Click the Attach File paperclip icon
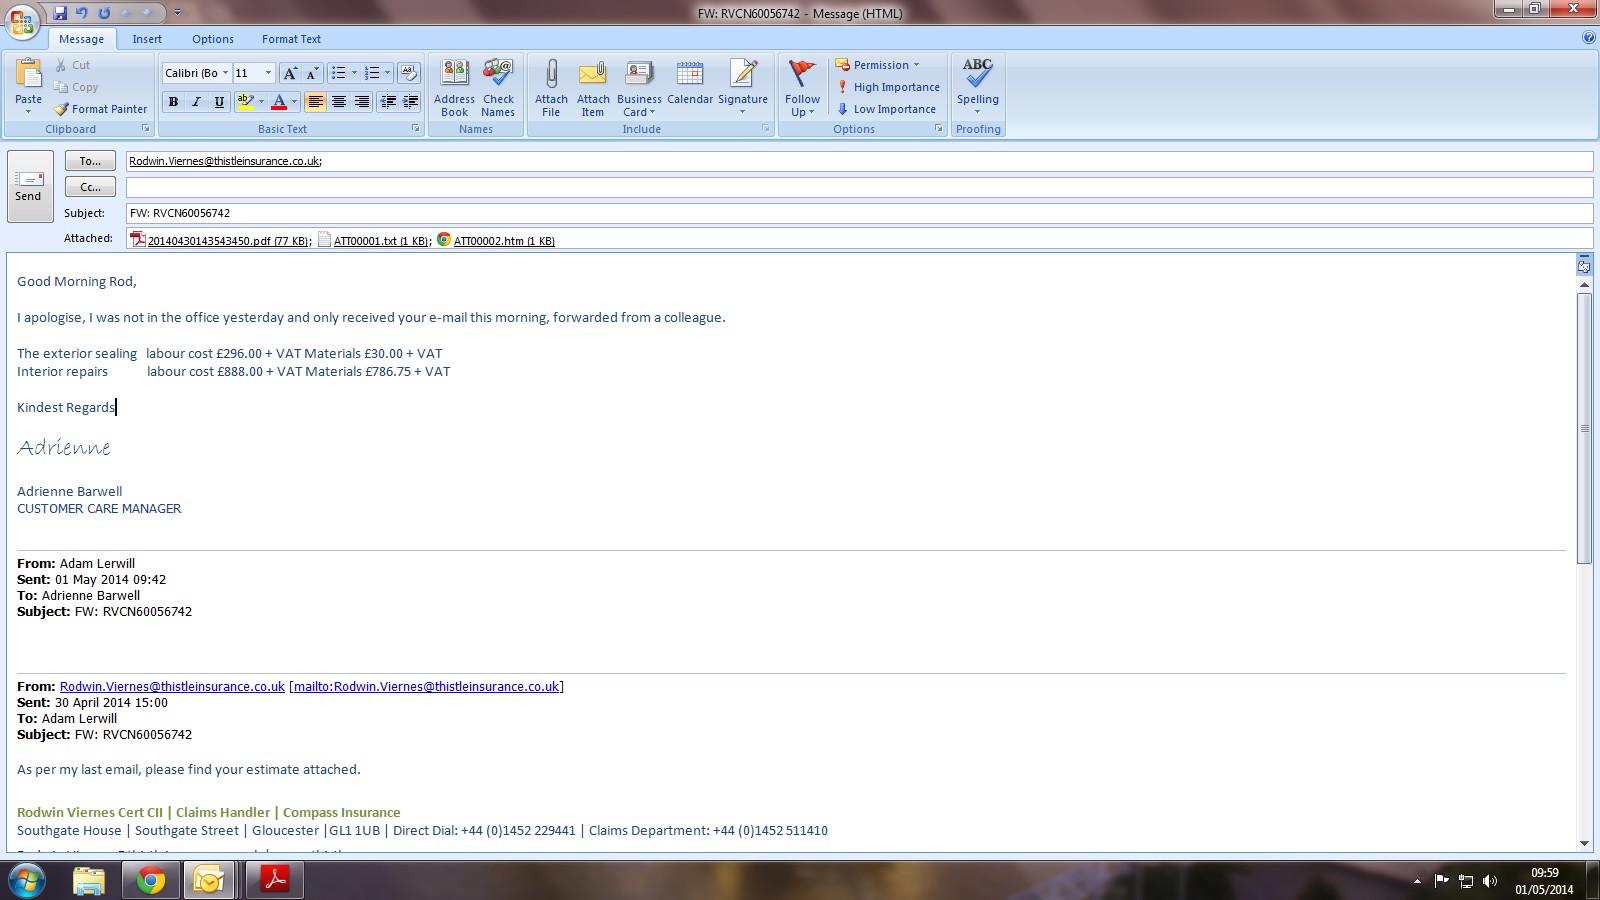This screenshot has width=1600, height=900. (x=551, y=75)
